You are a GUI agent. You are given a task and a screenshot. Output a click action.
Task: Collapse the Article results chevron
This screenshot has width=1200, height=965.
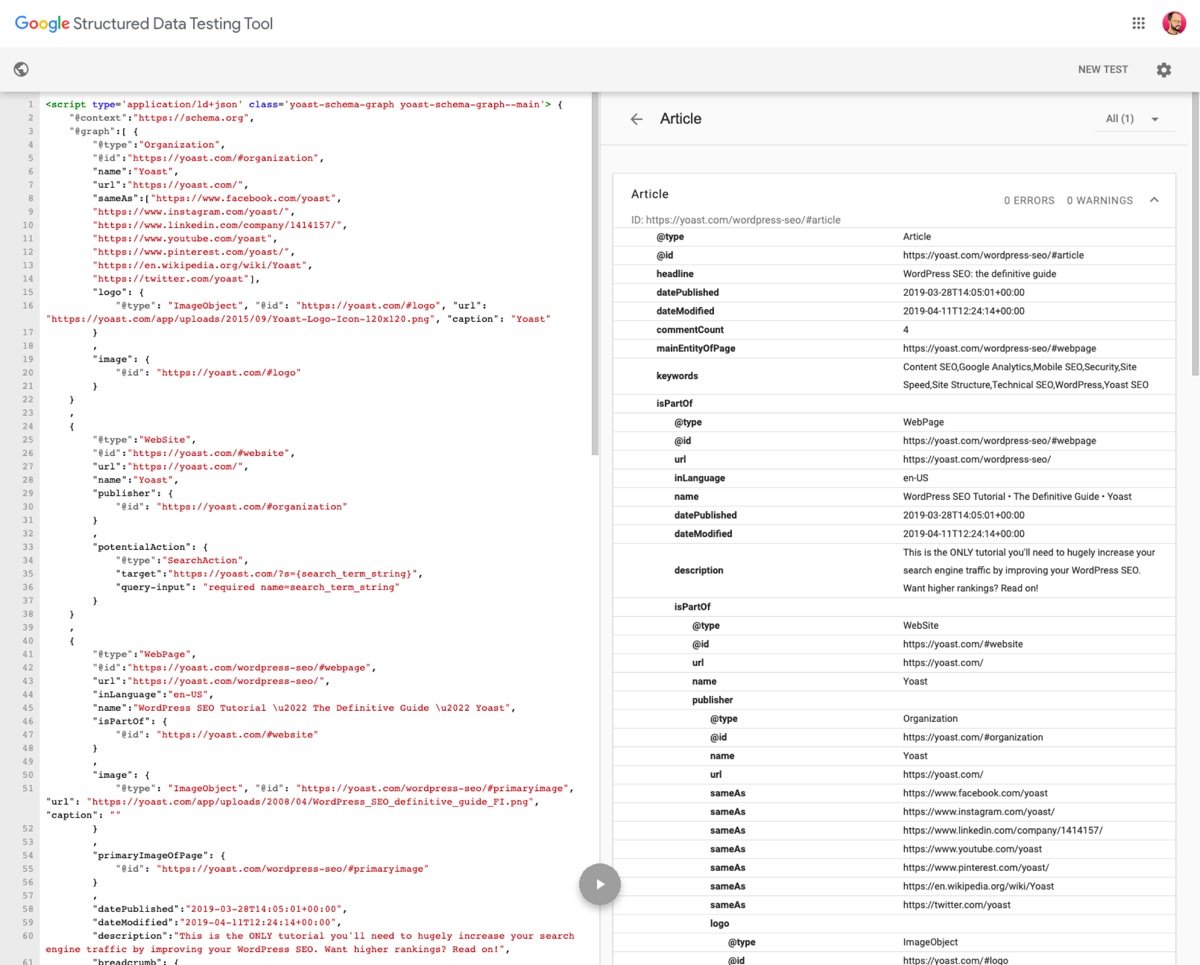coord(1154,200)
